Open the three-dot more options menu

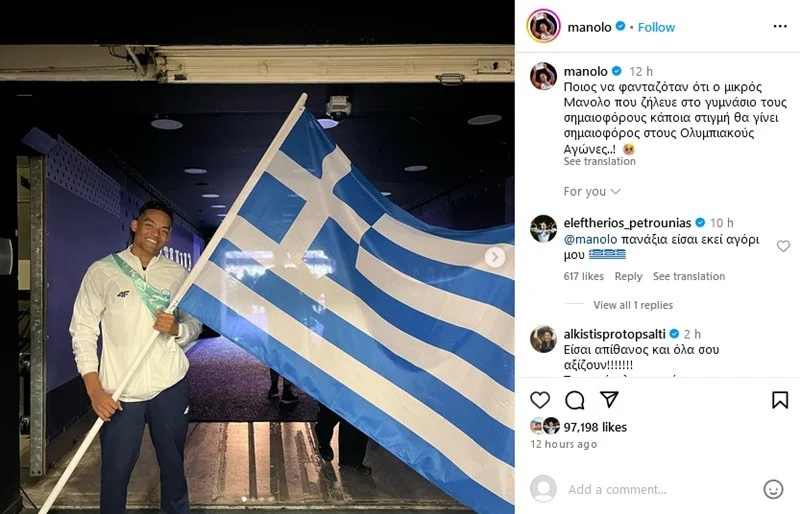pyautogui.click(x=780, y=27)
